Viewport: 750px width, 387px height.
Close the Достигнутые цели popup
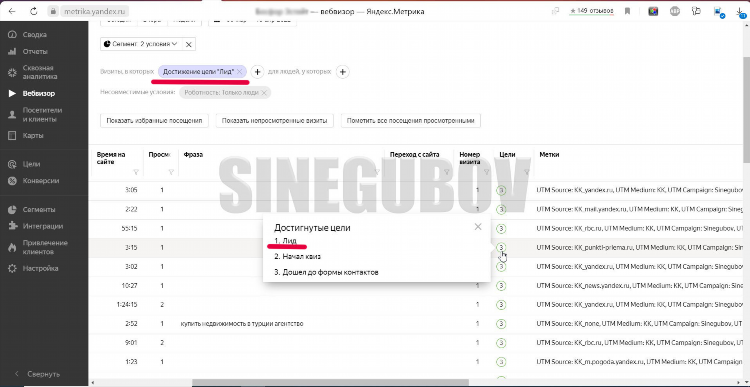click(478, 227)
